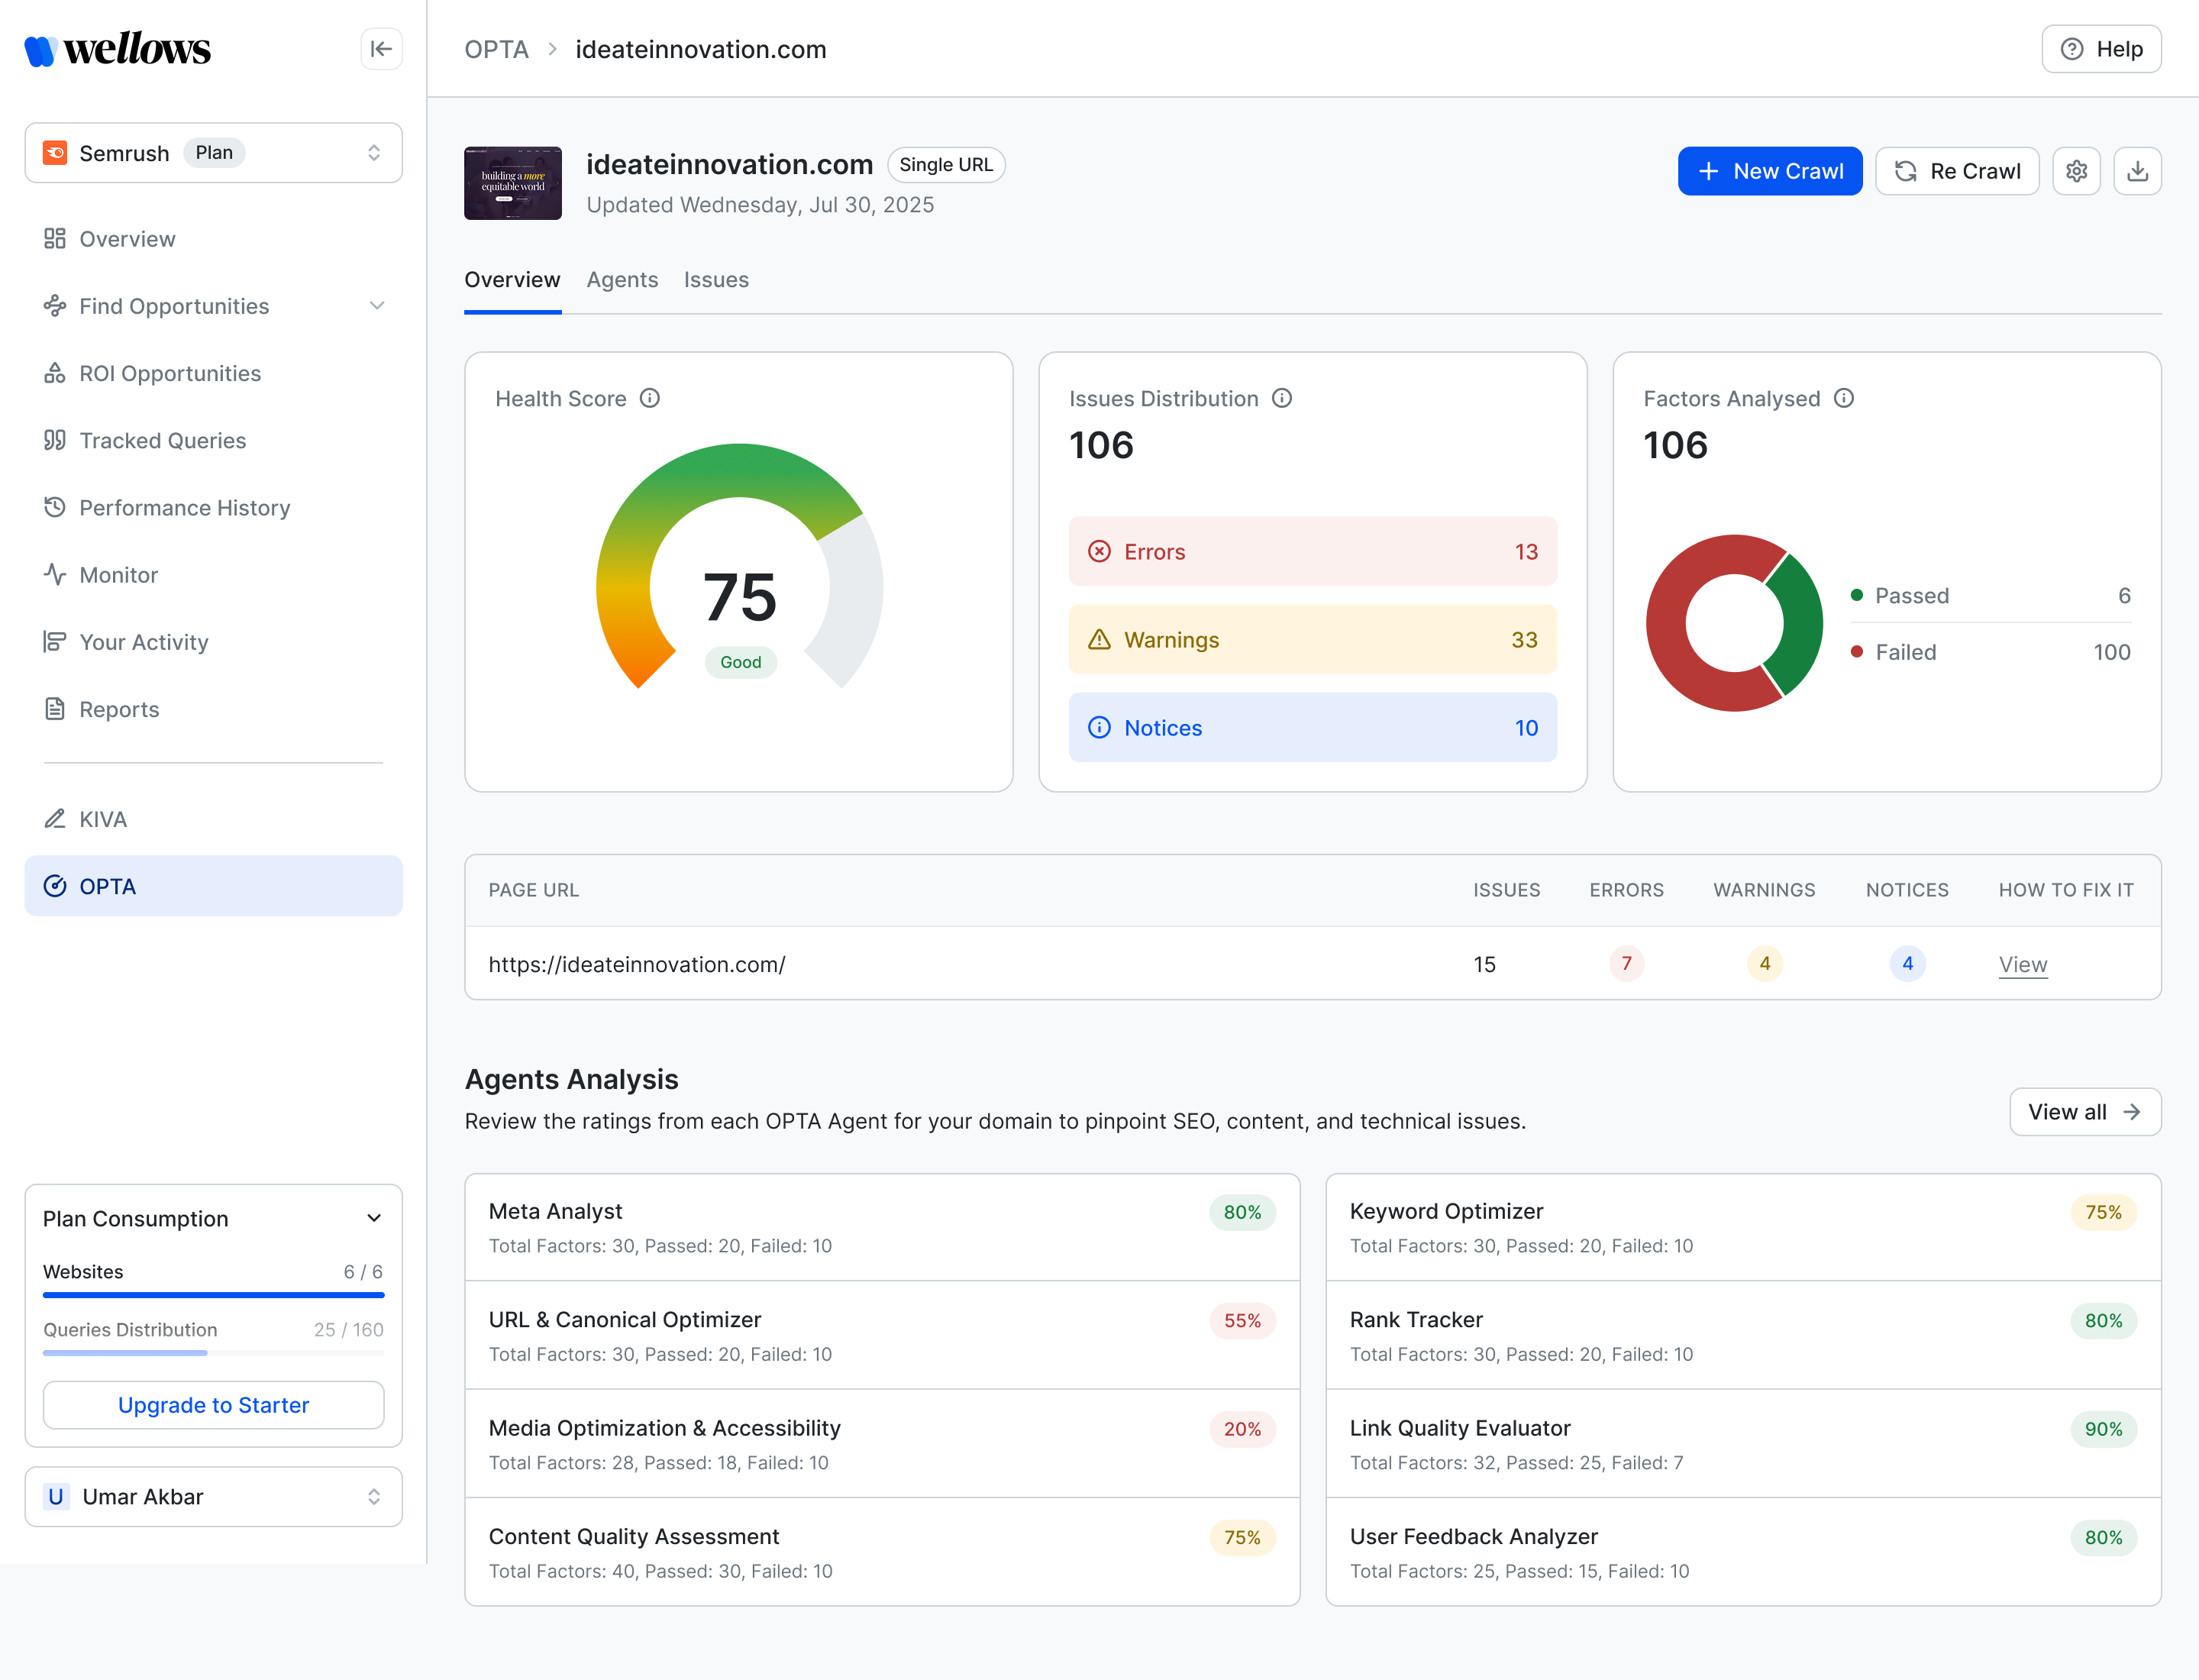Open Reports in sidebar
This screenshot has width=2199, height=1680.
213,709
